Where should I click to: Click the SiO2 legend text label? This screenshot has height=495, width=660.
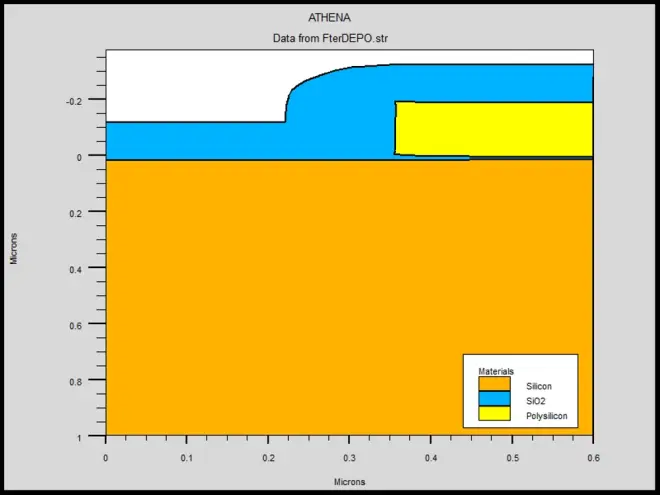pos(537,400)
